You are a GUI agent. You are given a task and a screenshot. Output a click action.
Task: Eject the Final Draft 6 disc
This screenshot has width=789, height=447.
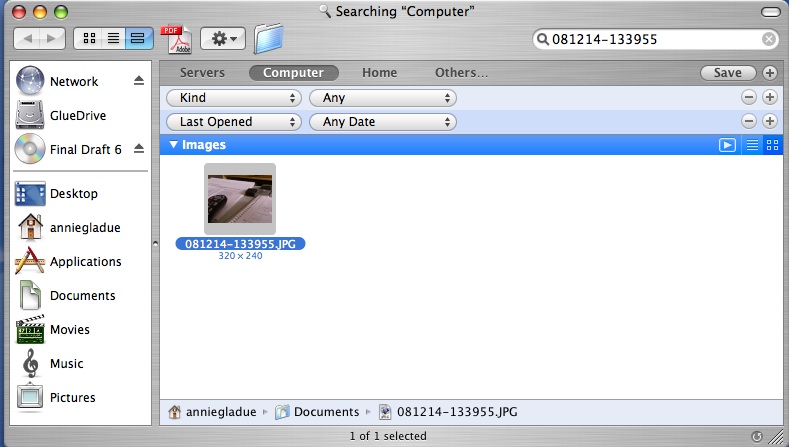coord(139,149)
